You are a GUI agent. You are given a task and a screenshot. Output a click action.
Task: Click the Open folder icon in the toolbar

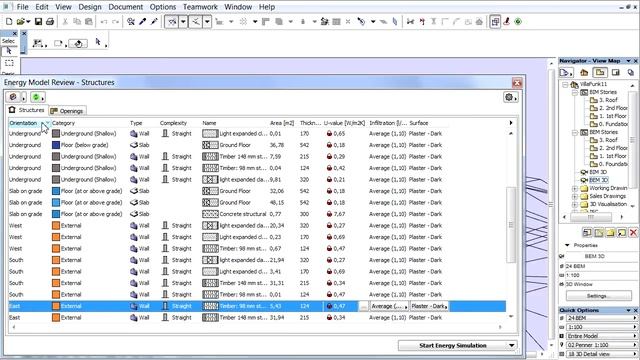pyautogui.click(x=21, y=22)
